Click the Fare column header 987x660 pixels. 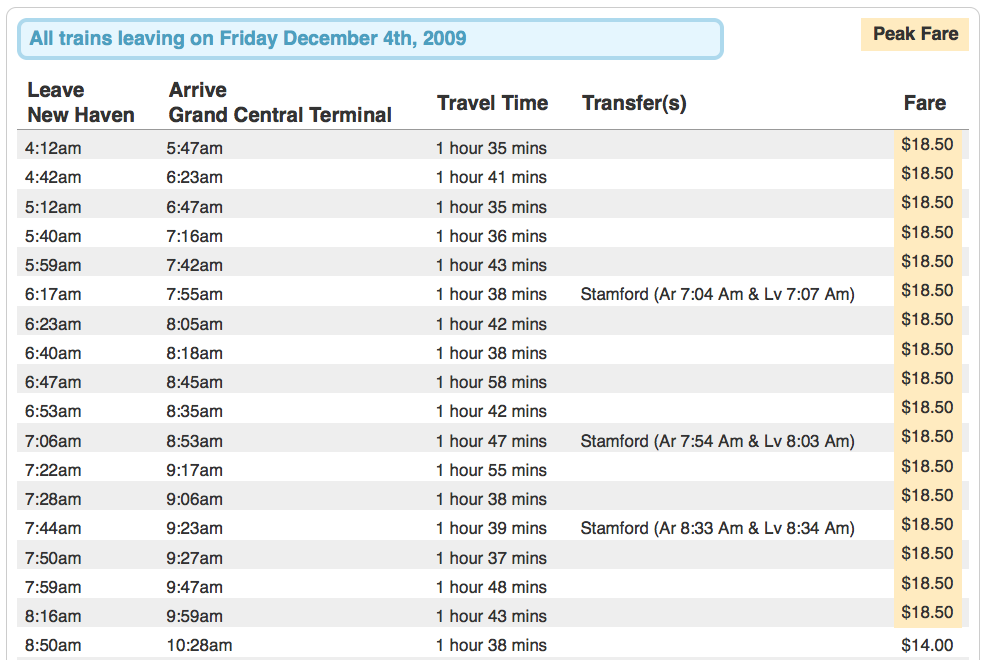click(925, 103)
